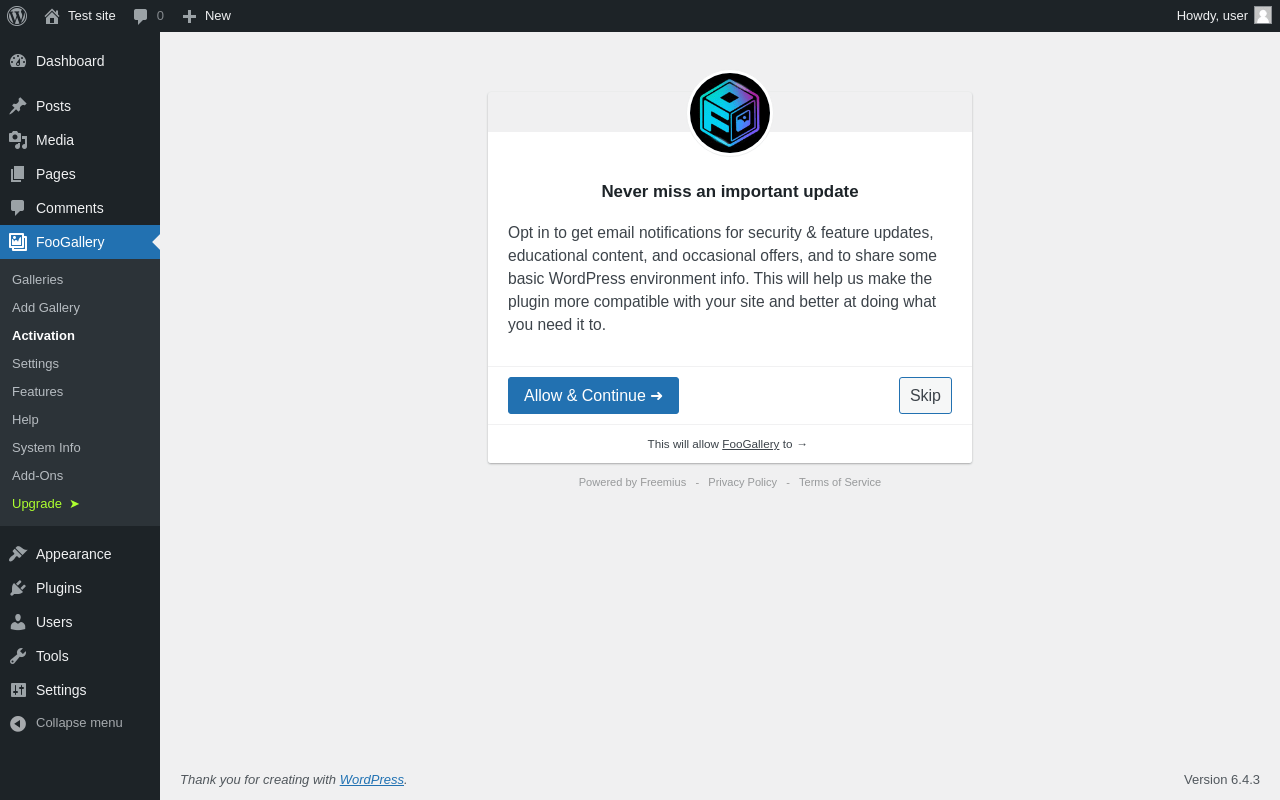Open the Help submenu item
The width and height of the screenshot is (1280, 800).
80,420
